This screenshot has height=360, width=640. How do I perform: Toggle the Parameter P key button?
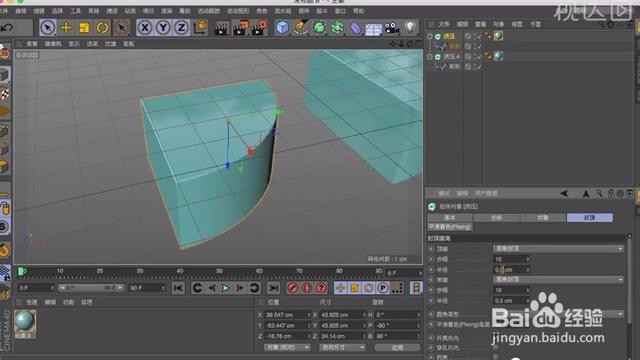383,288
